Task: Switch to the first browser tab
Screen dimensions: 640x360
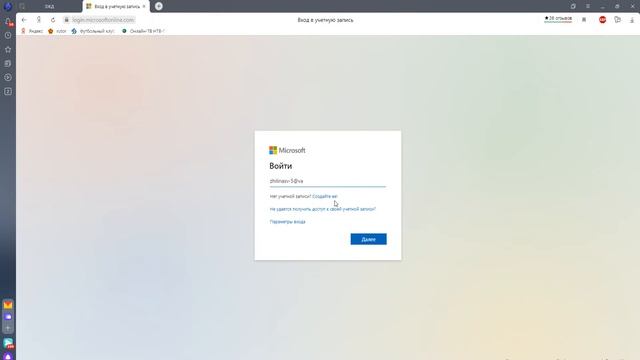Action: coord(49,6)
